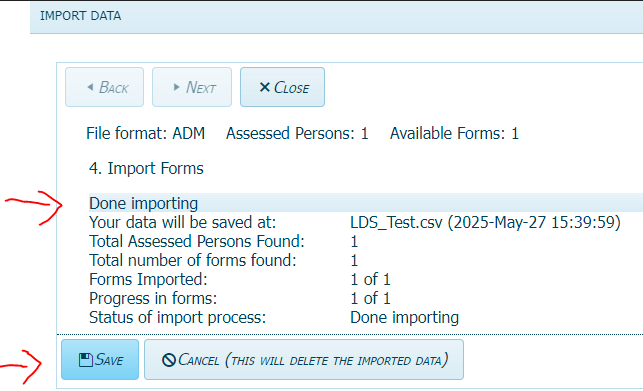Click the Import Data panel header
This screenshot has height=391, width=643.
pyautogui.click(x=336, y=16)
